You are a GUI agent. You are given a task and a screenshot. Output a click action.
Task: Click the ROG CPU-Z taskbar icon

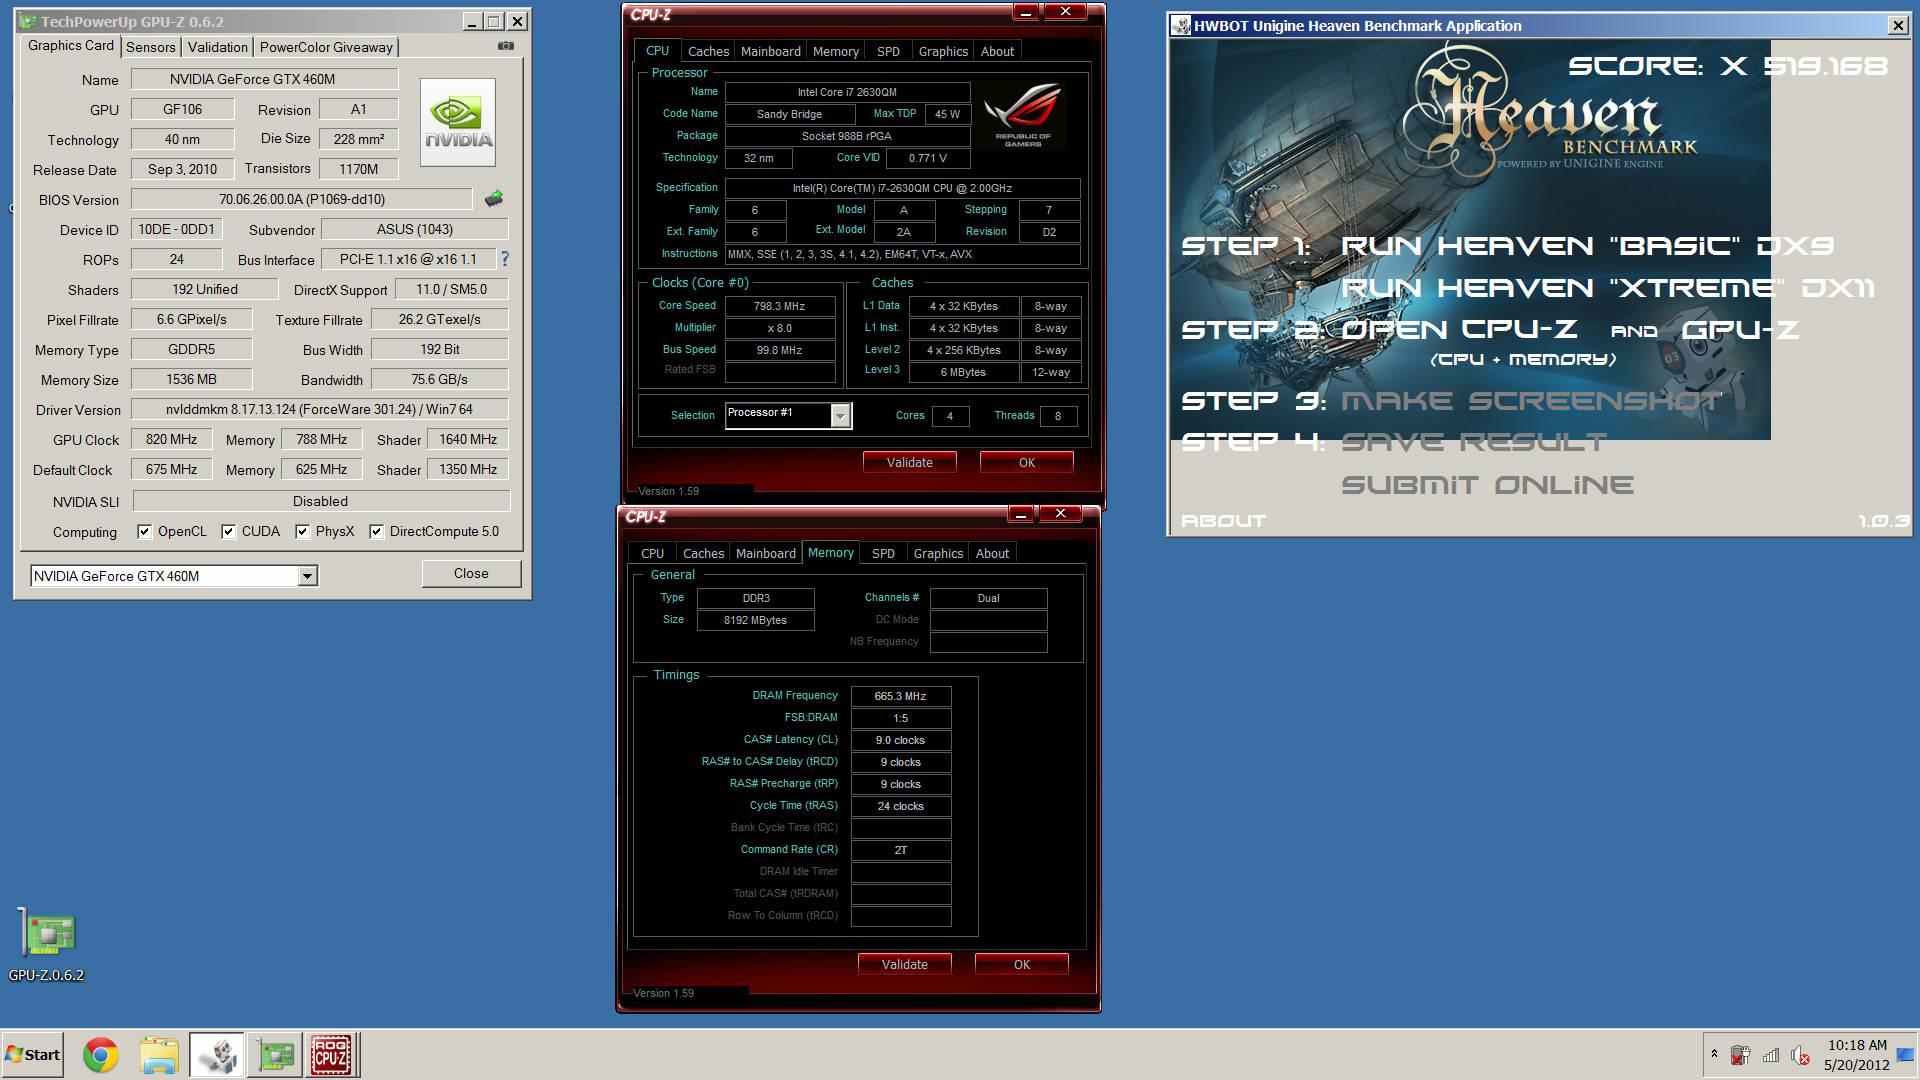tap(332, 1055)
